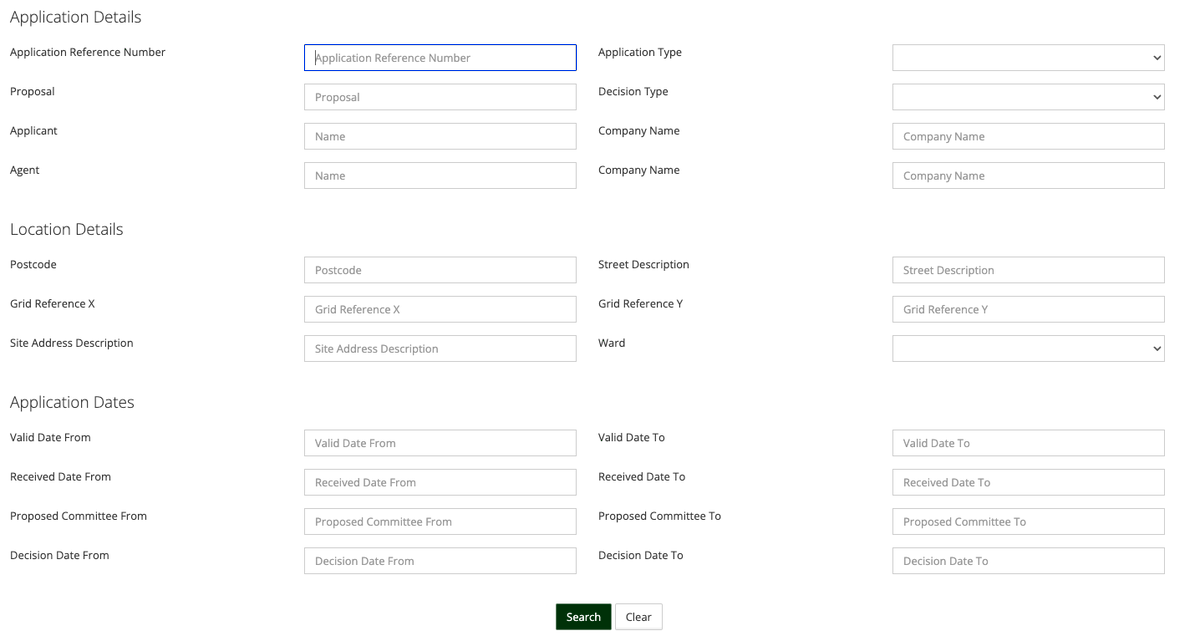Focus the Site Address Description field
1200x636 pixels.
tap(440, 348)
